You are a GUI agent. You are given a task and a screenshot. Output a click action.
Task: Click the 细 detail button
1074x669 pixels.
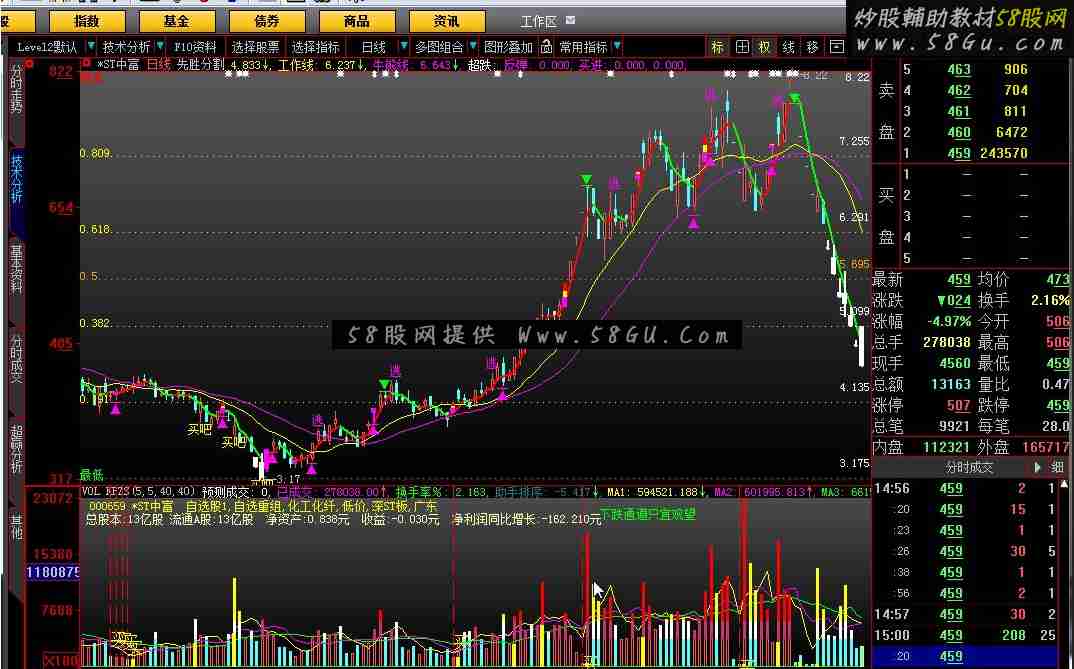(1058, 468)
